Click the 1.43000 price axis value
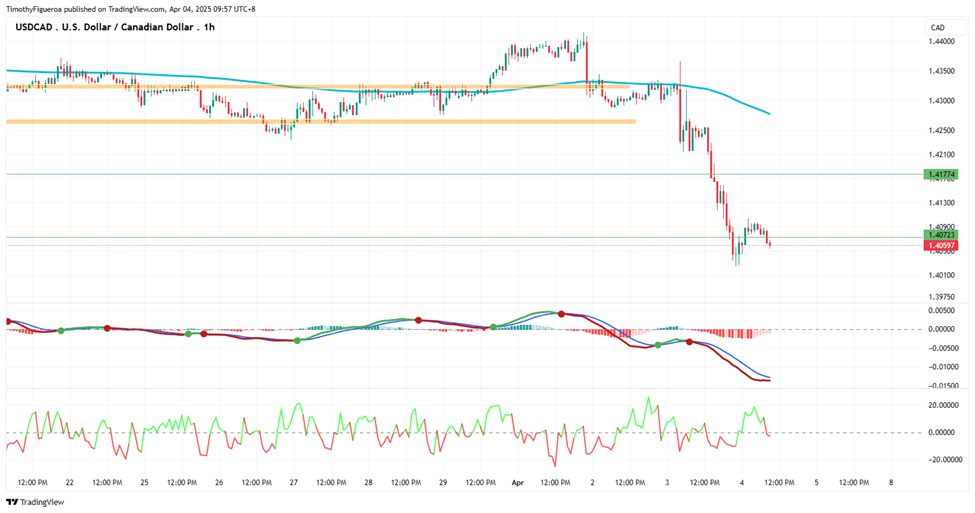 point(941,101)
